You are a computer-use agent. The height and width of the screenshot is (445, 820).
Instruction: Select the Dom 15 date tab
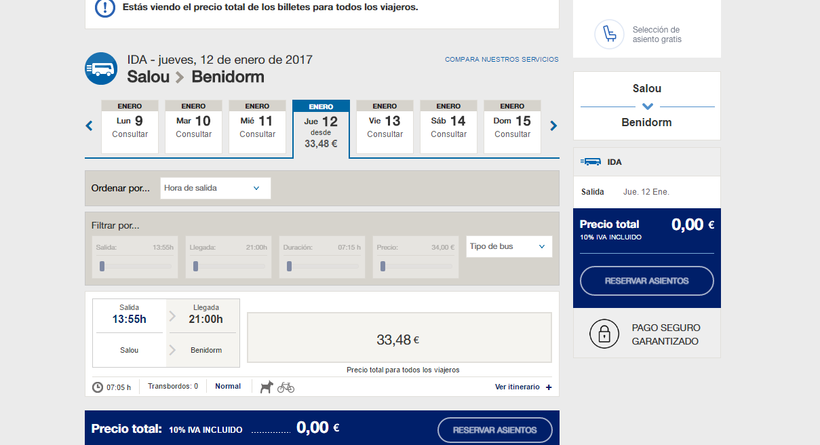(x=512, y=126)
